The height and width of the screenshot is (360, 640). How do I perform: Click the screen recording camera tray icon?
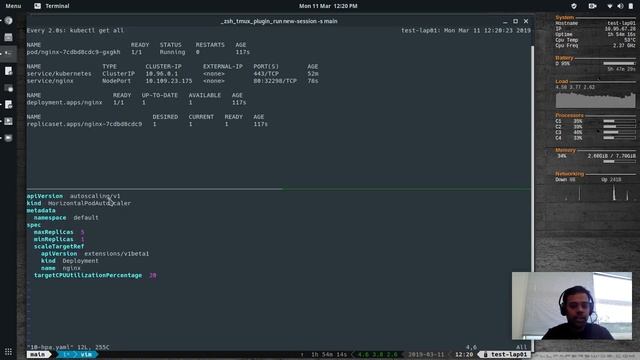coord(592,6)
